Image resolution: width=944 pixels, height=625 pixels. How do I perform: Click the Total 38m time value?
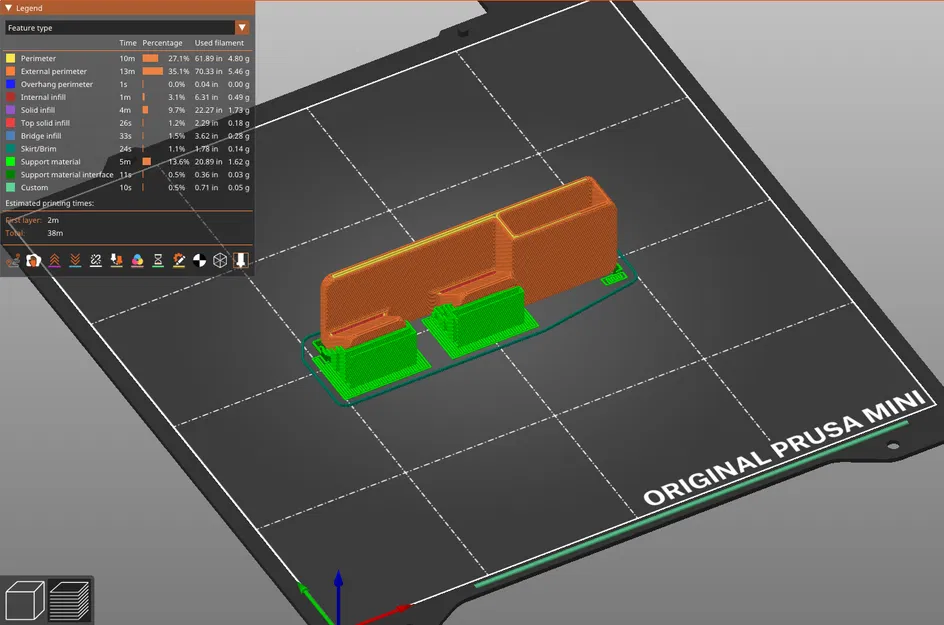[x=55, y=233]
